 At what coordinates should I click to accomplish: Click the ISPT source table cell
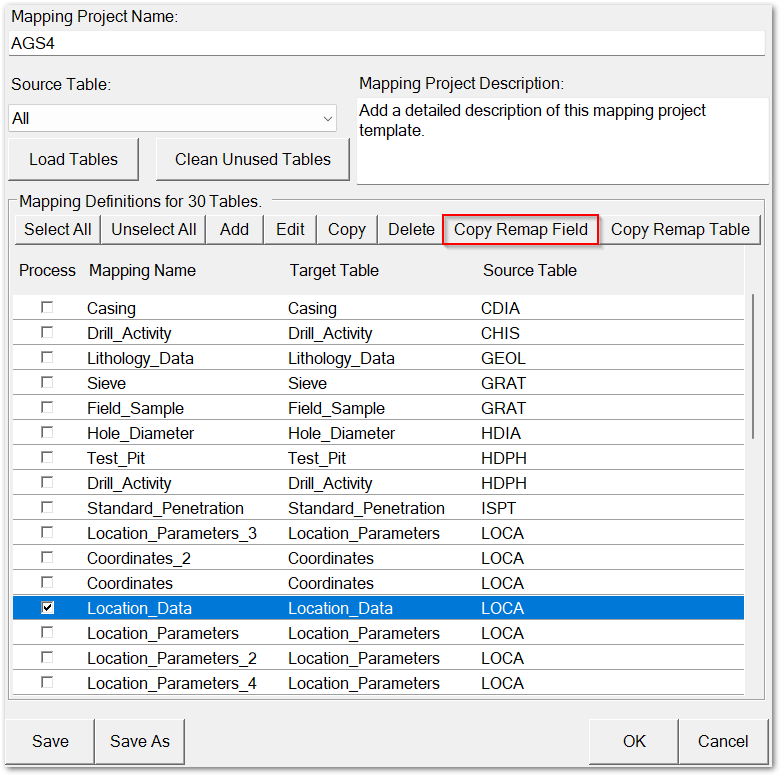click(x=498, y=509)
